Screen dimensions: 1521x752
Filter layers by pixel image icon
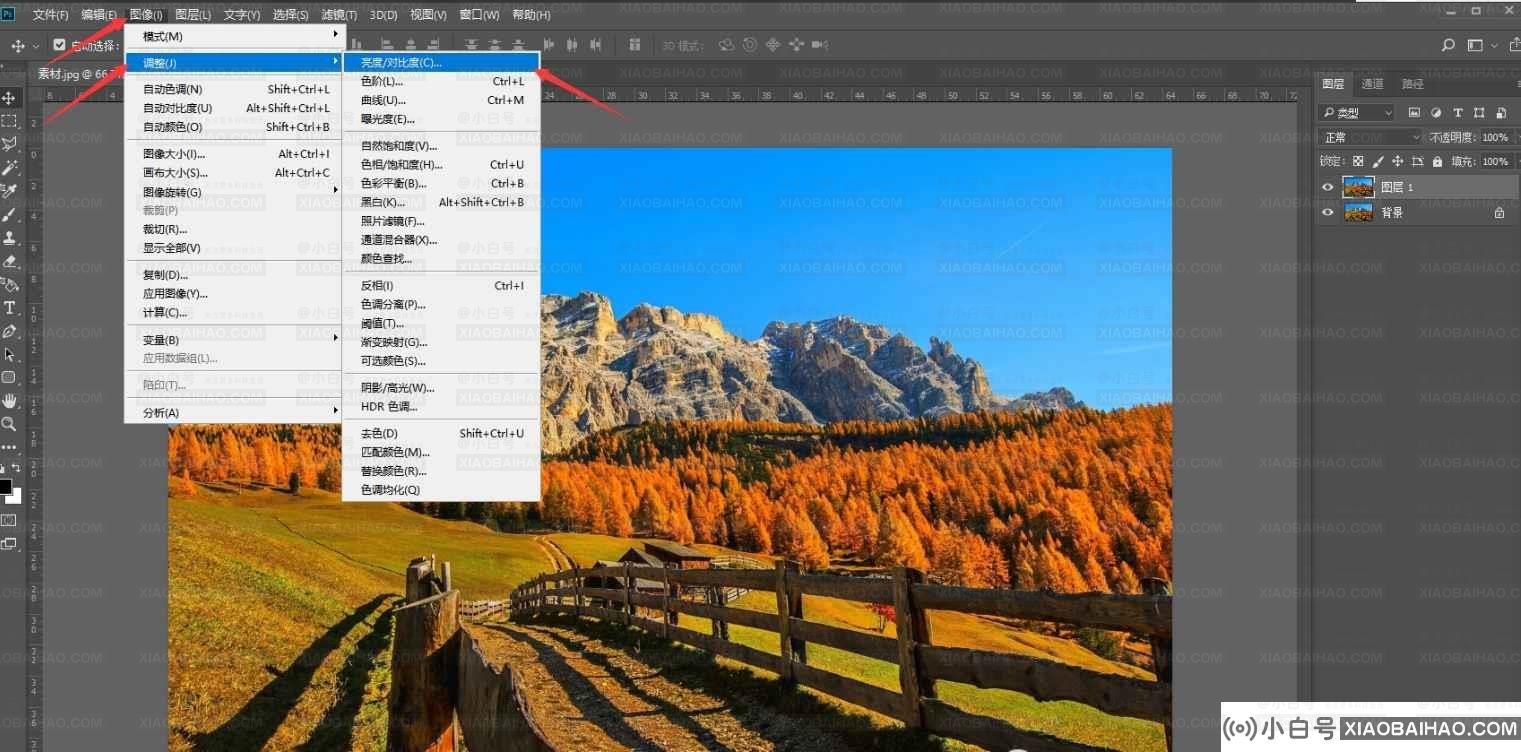(1414, 113)
